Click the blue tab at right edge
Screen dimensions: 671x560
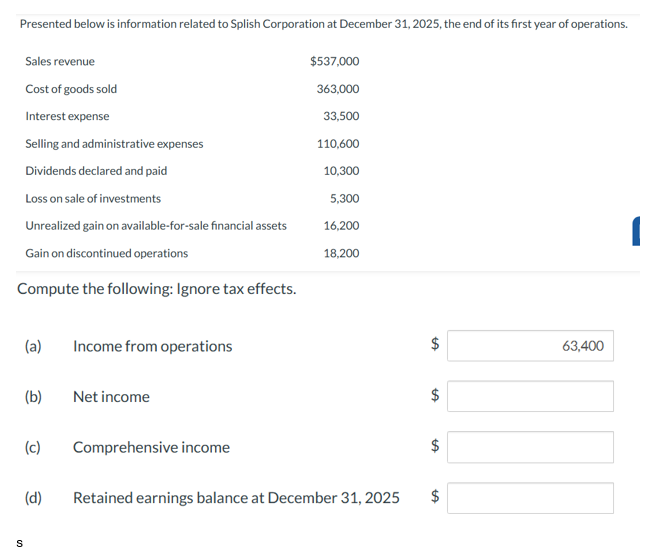click(x=636, y=231)
